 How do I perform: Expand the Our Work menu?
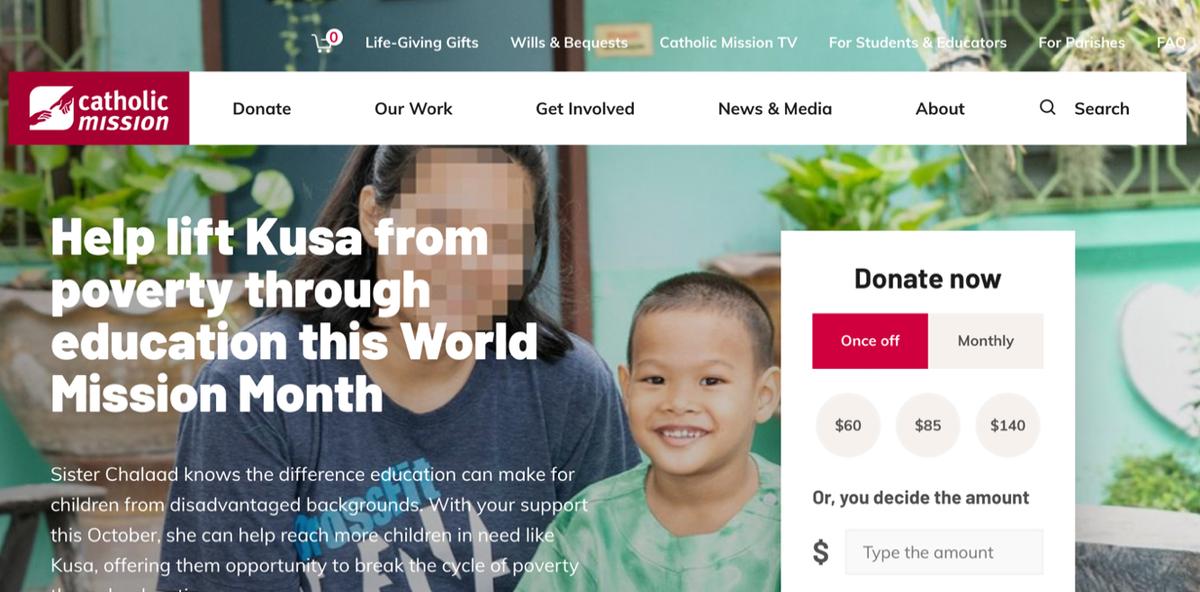coord(414,109)
